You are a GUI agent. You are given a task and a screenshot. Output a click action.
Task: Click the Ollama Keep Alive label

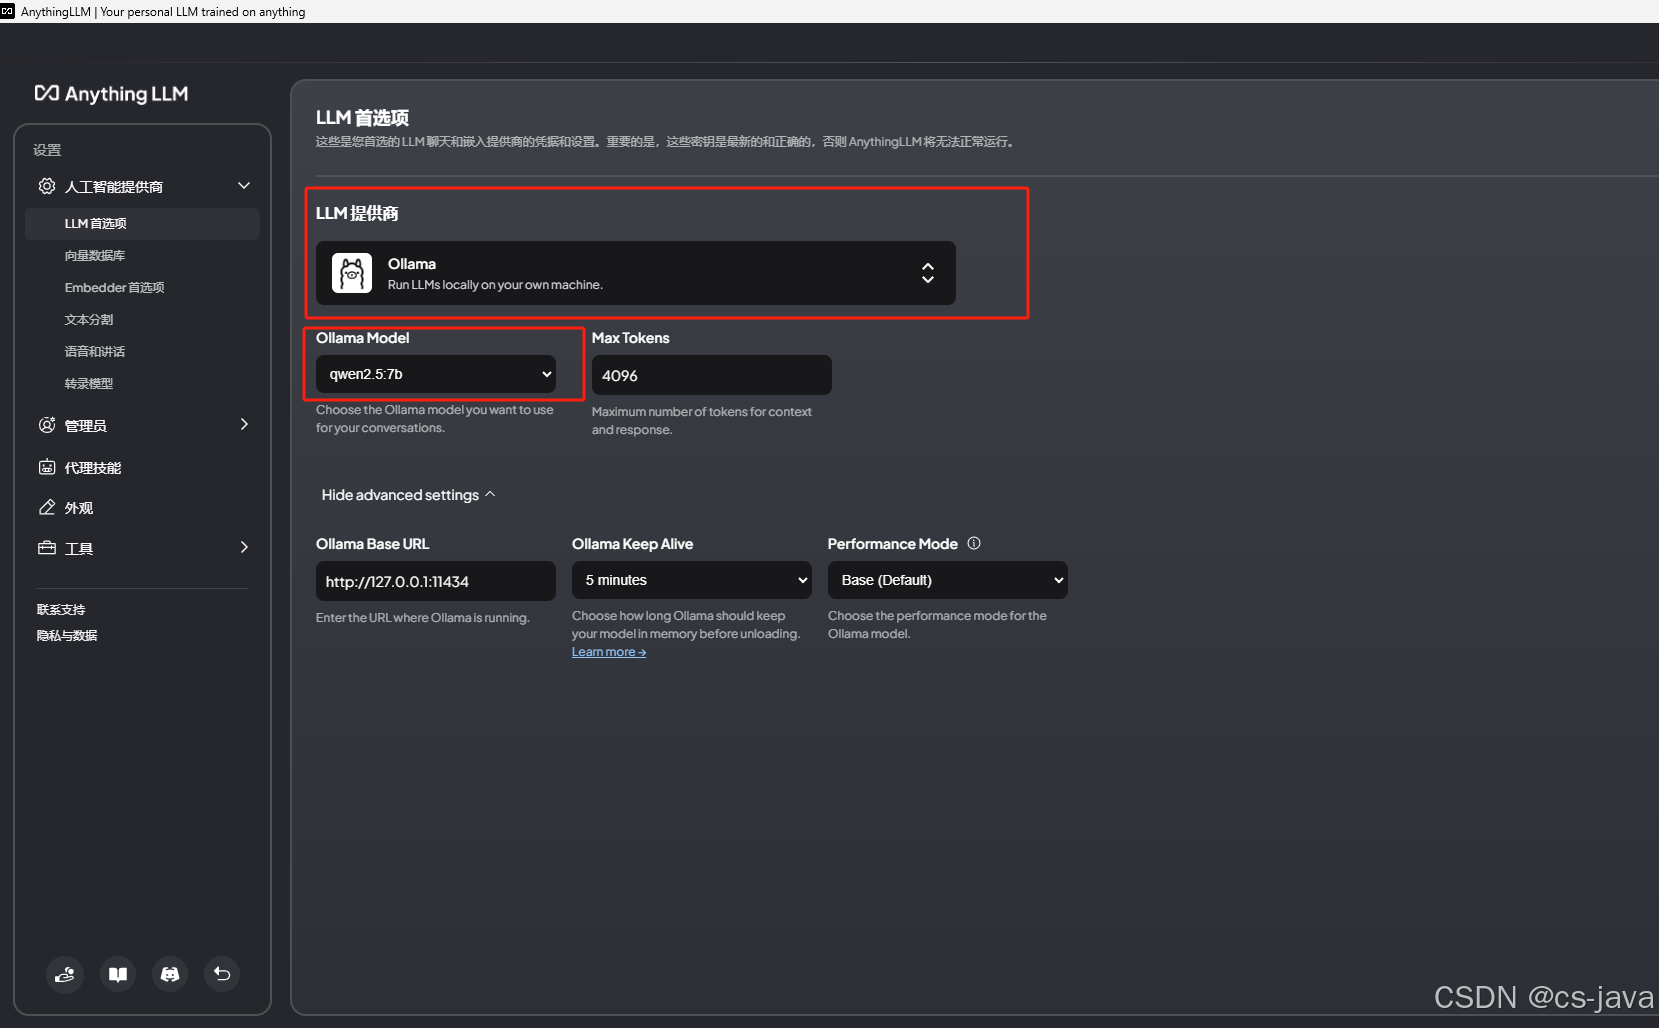pos(633,544)
